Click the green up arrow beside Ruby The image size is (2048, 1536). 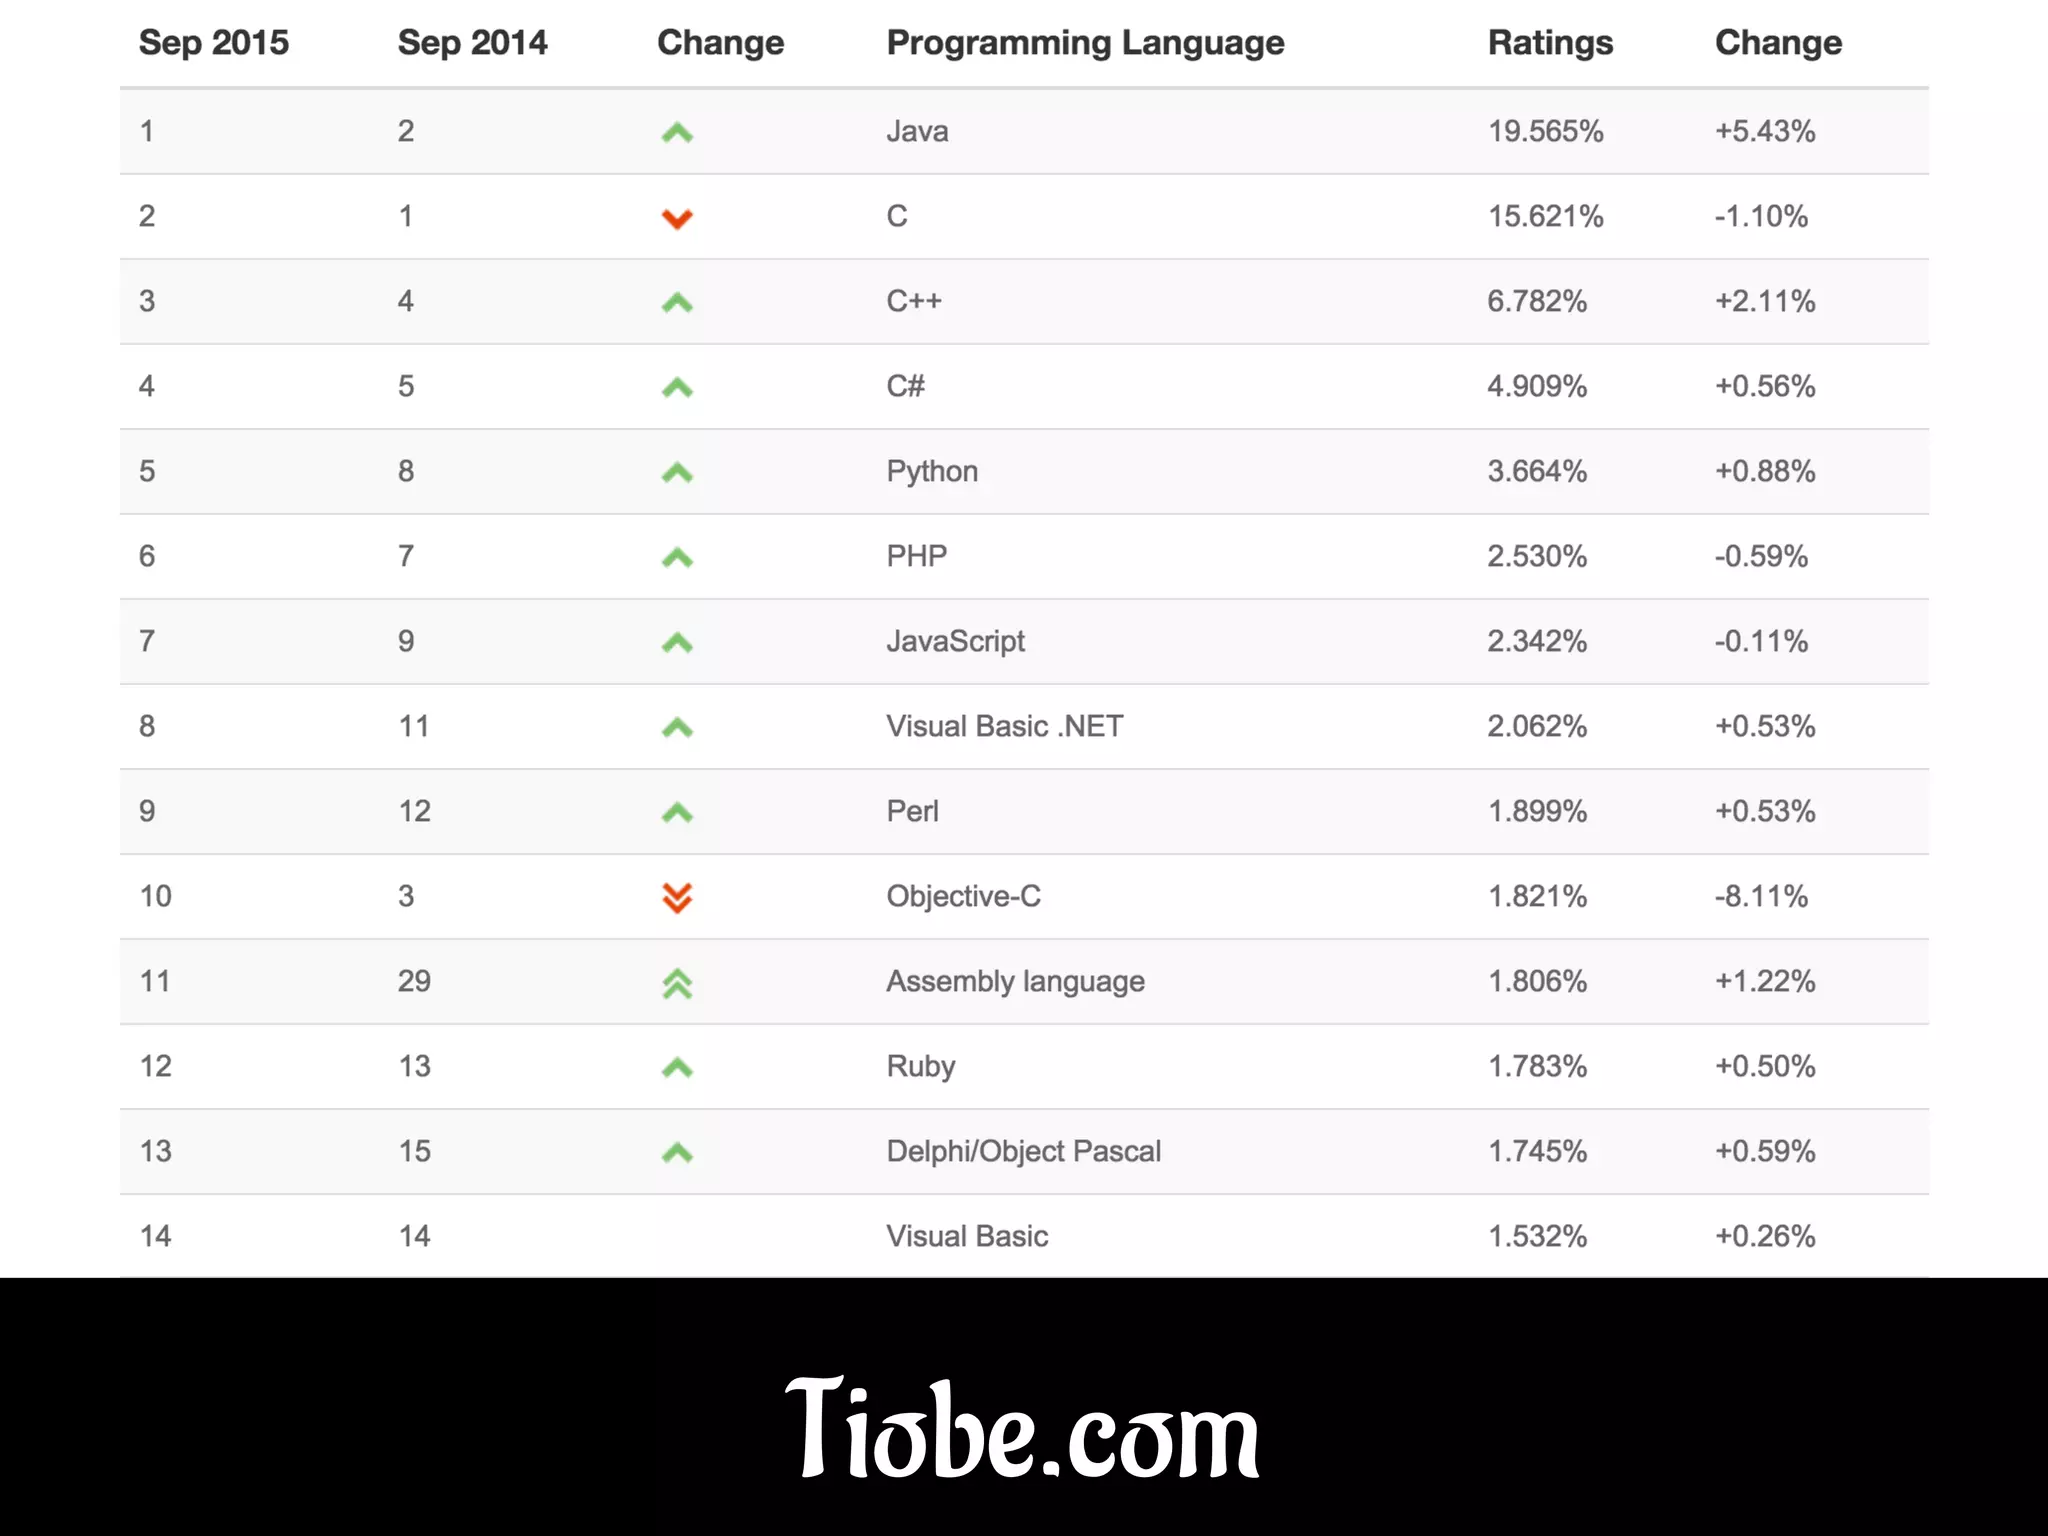[x=677, y=1067]
